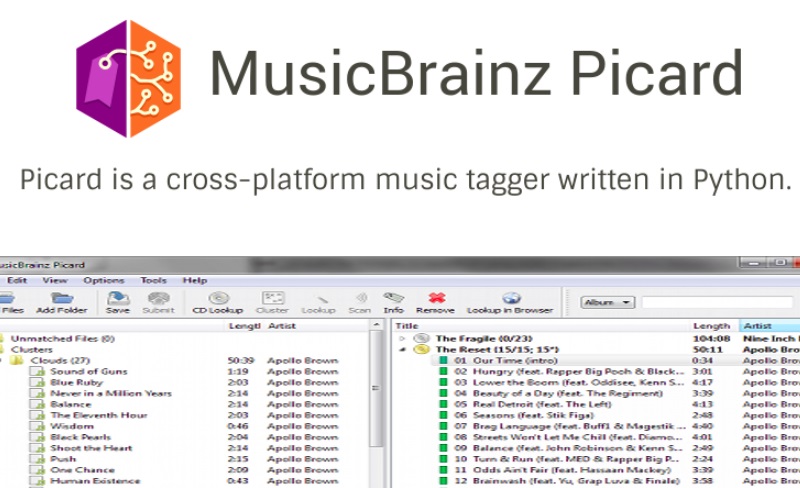The height and width of the screenshot is (488, 800).
Task: Click the MusicBrainz Picard hexagon logo
Action: tap(128, 79)
